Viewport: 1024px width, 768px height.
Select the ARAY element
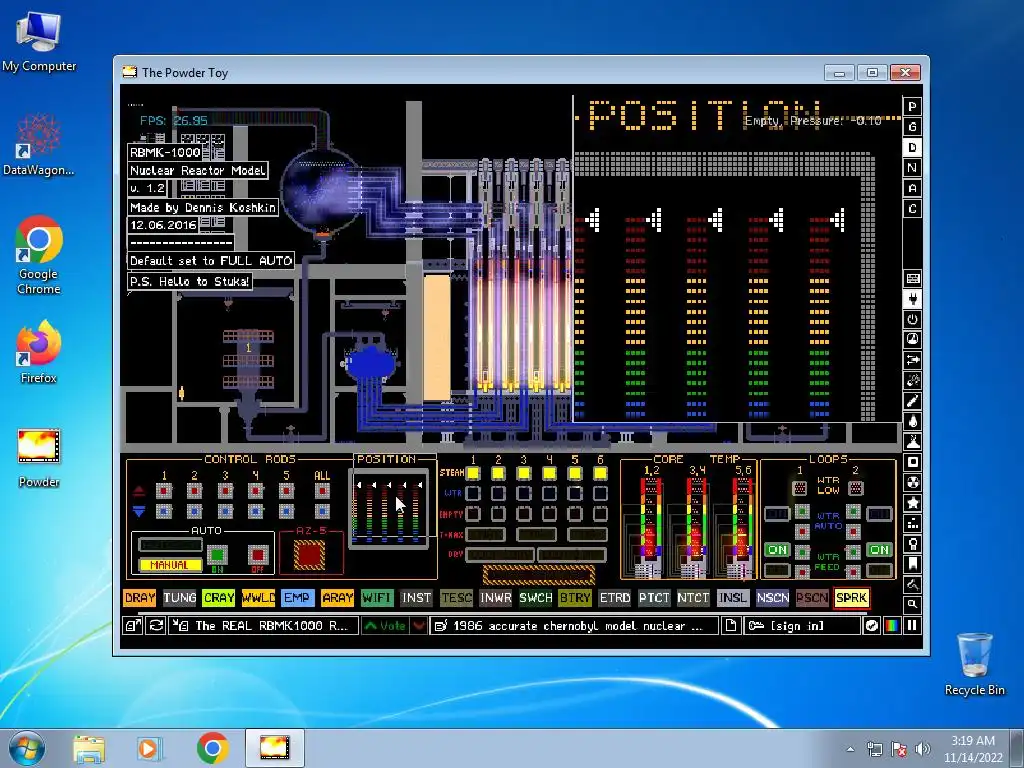click(338, 598)
